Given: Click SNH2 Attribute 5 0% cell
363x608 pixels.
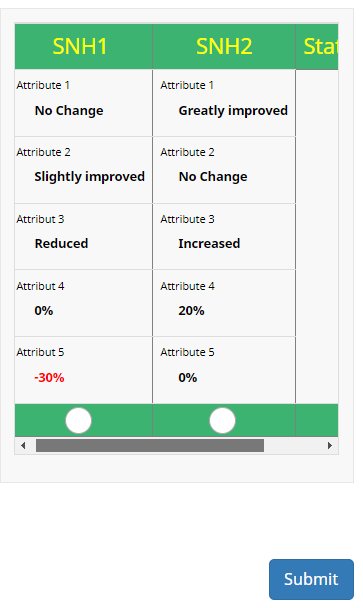Looking at the screenshot, I should tap(224, 370).
